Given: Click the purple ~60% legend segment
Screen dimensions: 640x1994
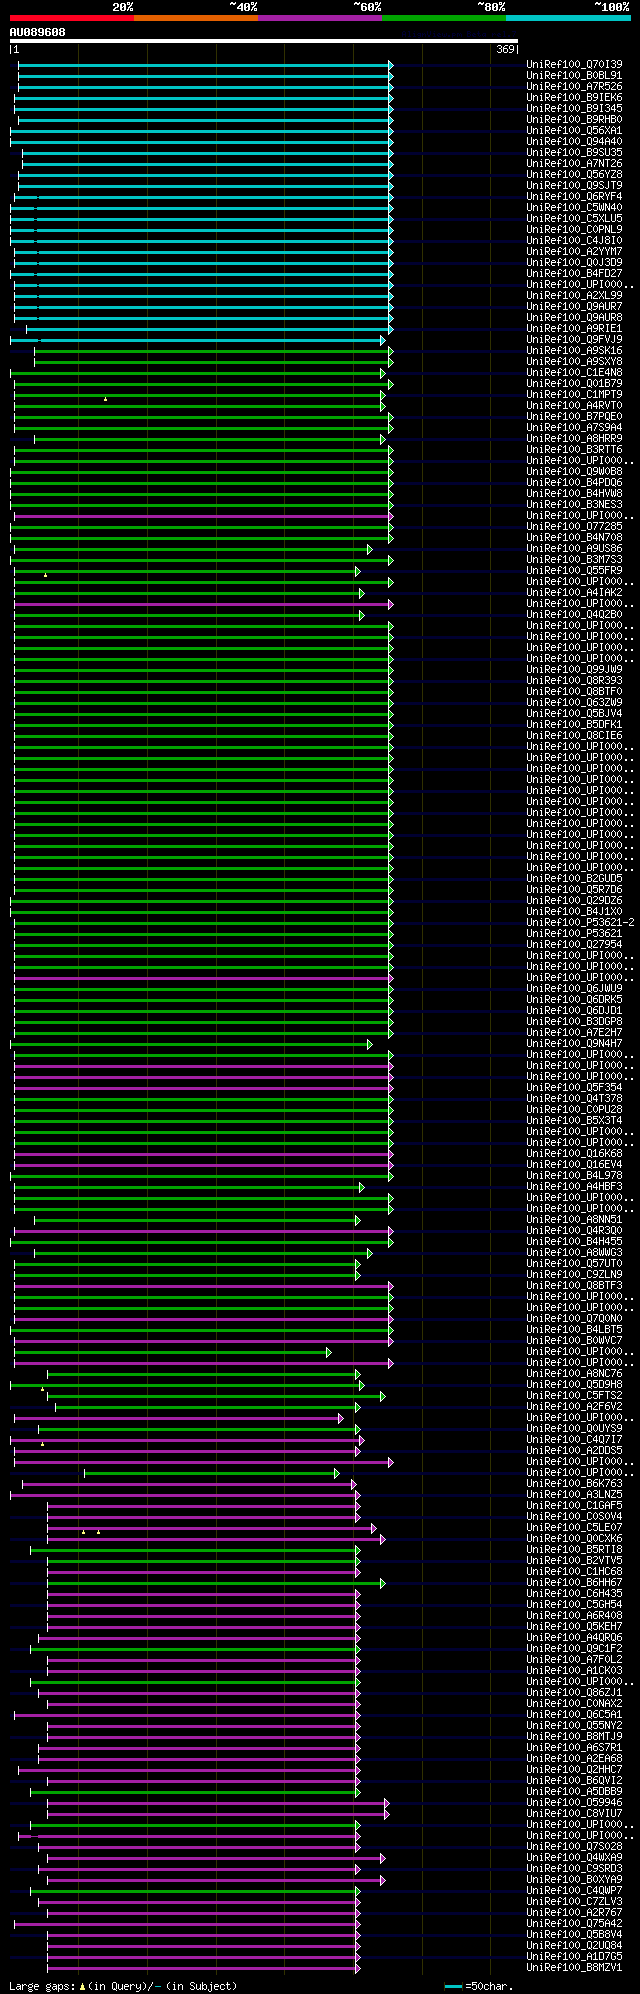Looking at the screenshot, I should (319, 18).
